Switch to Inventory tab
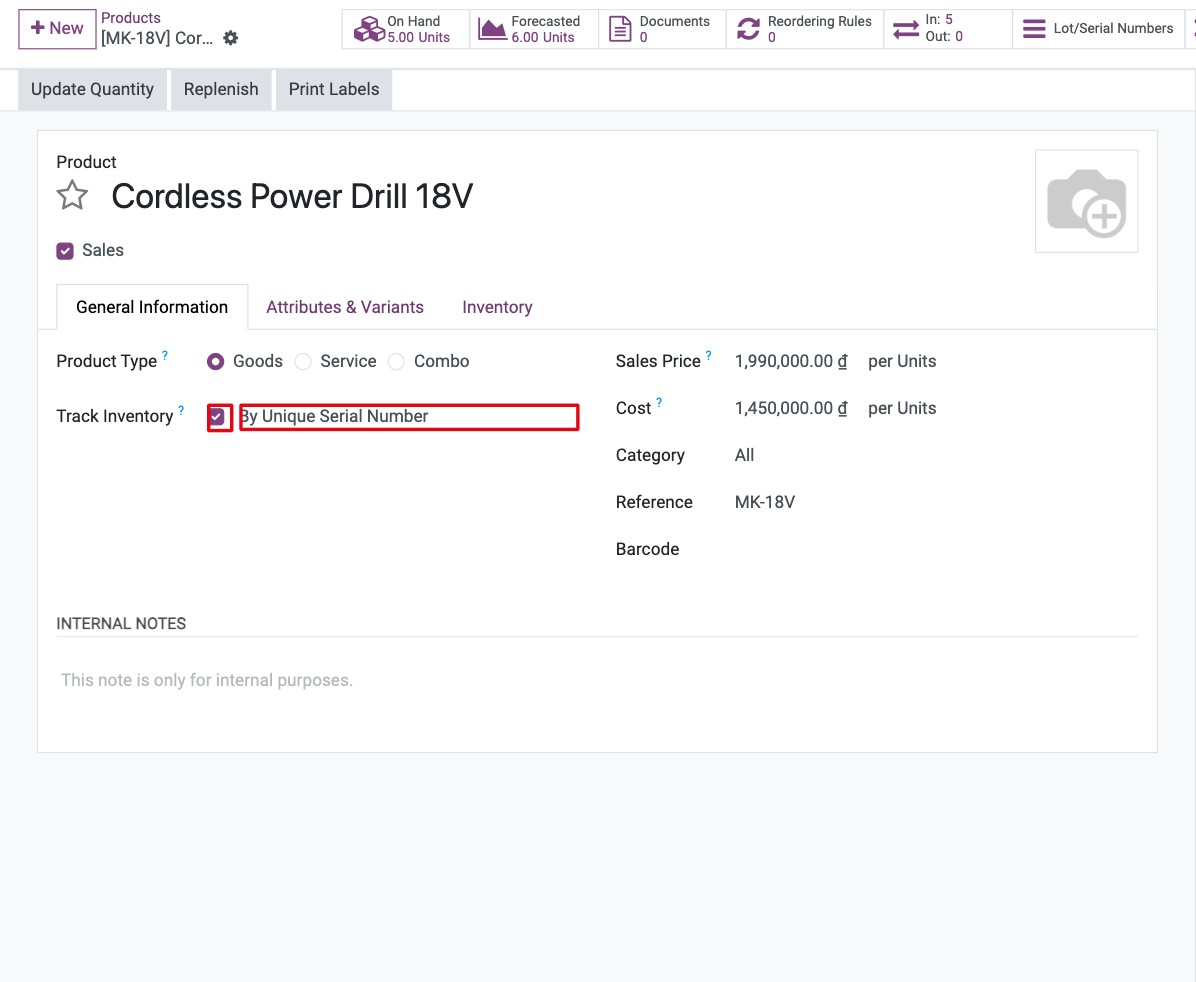Image resolution: width=1196 pixels, height=982 pixels. tap(497, 307)
